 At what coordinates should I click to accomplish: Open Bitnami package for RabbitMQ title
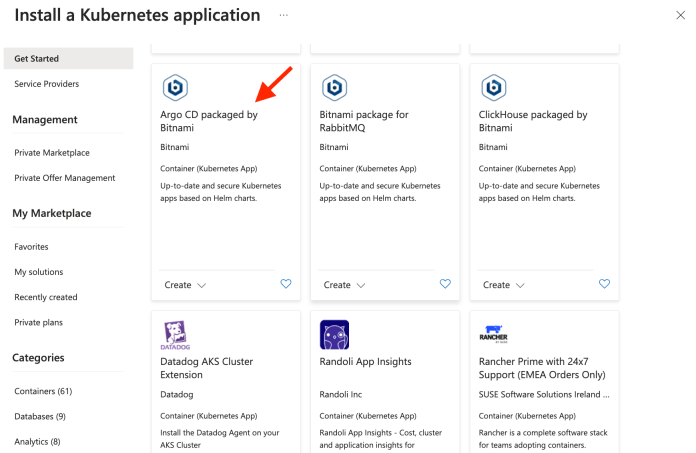pyautogui.click(x=364, y=121)
